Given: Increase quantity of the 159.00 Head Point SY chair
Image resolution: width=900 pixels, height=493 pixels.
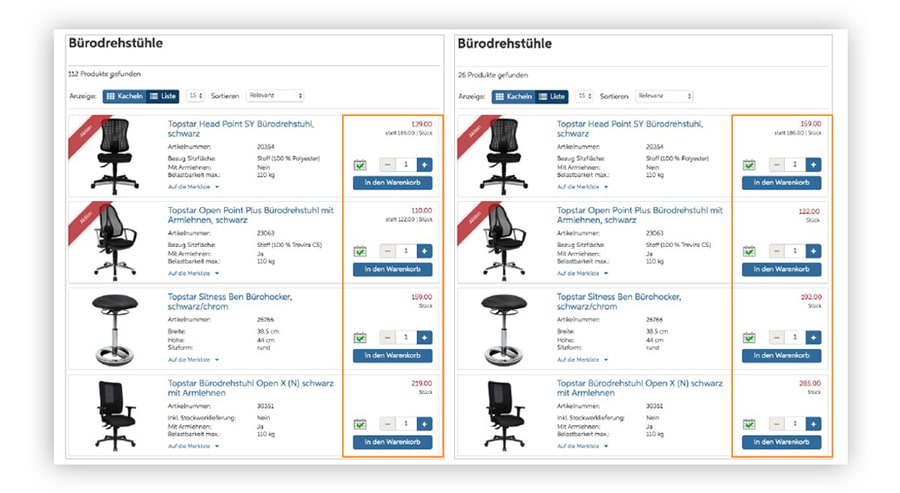Looking at the screenshot, I should (813, 165).
